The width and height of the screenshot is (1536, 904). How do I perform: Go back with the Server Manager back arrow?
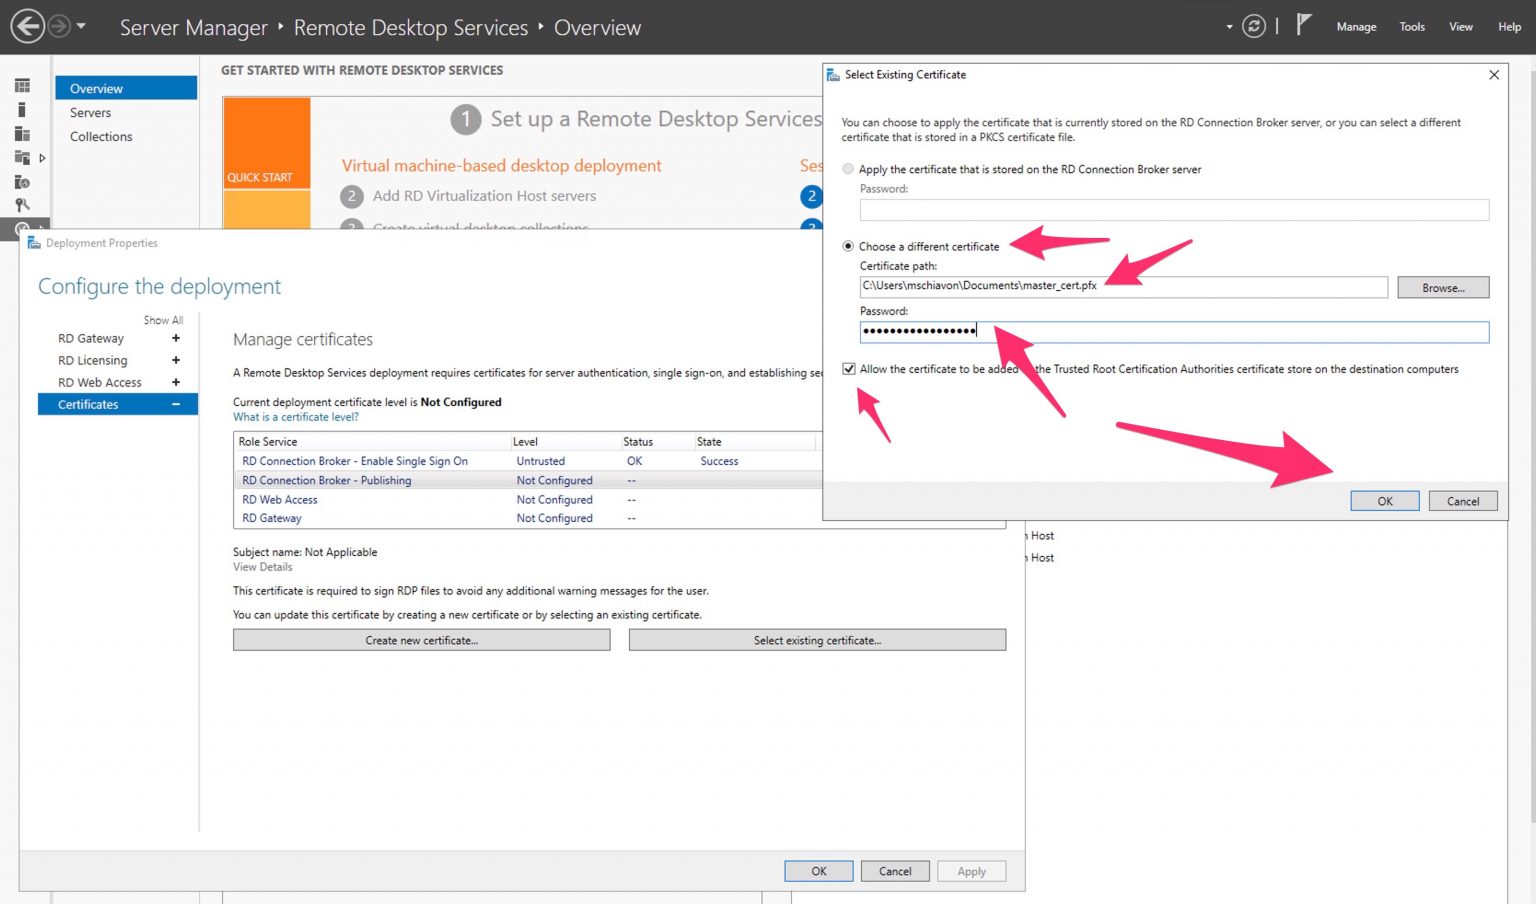pyautogui.click(x=27, y=26)
